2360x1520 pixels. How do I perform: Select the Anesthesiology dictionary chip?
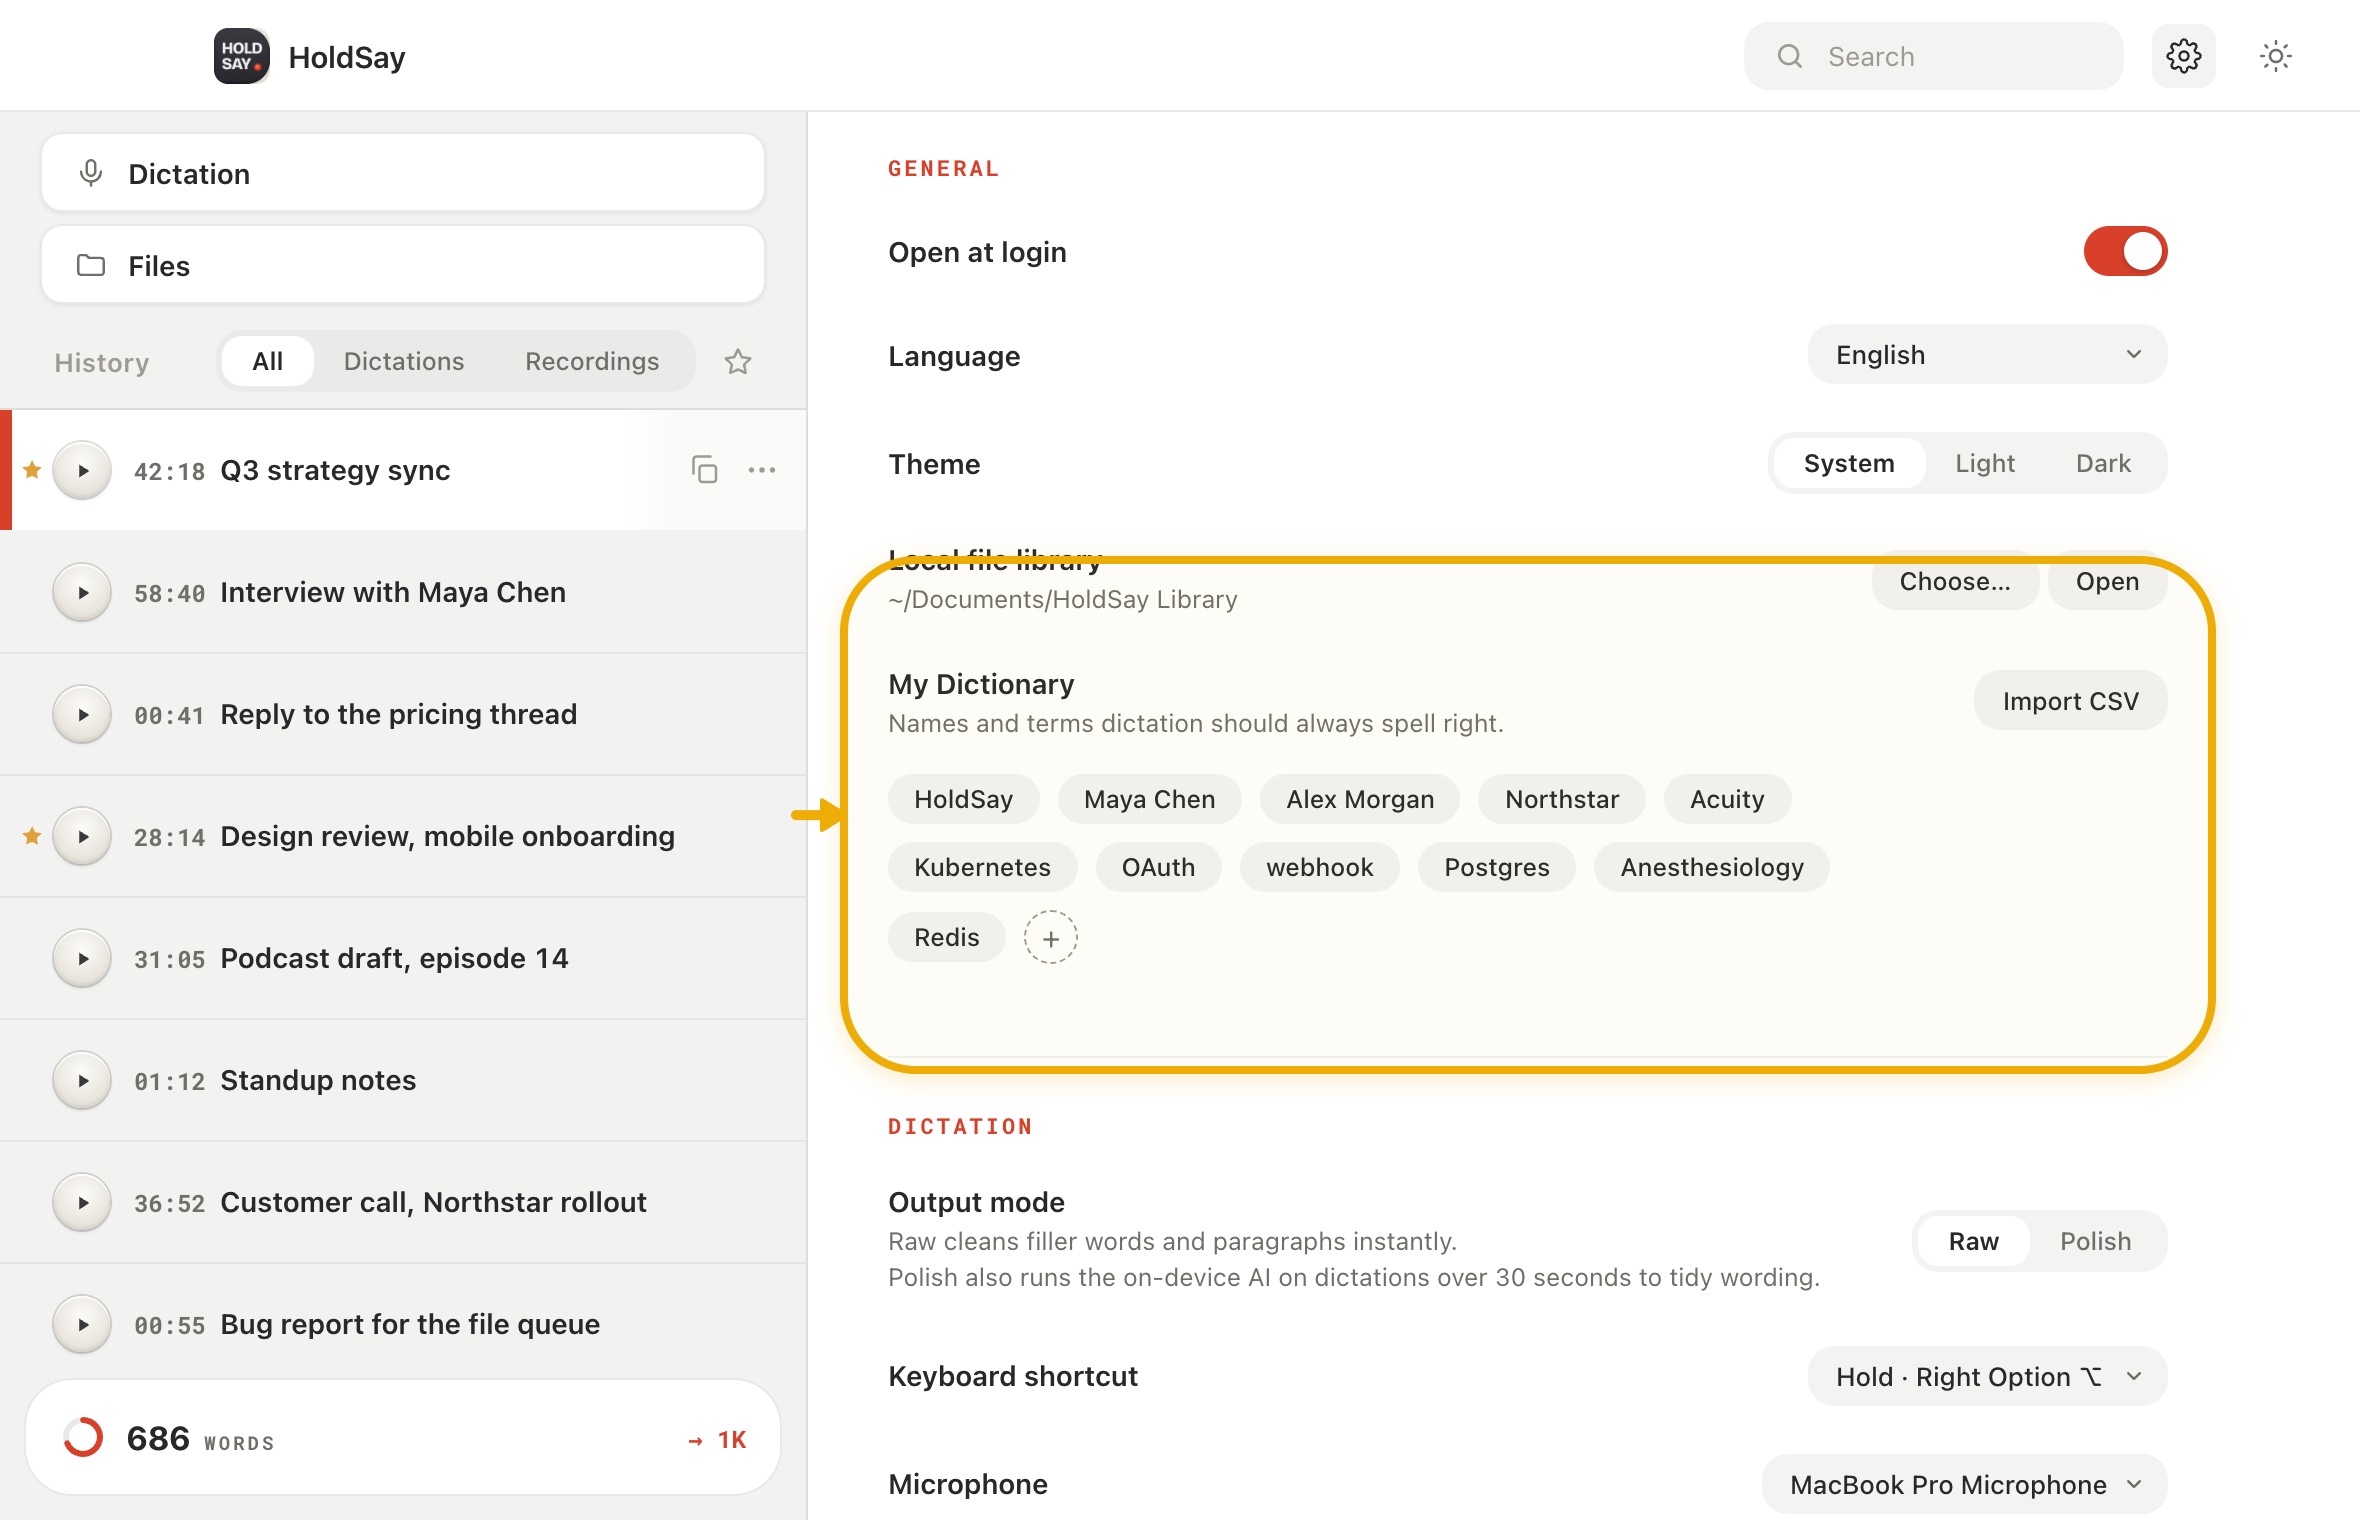point(1712,867)
